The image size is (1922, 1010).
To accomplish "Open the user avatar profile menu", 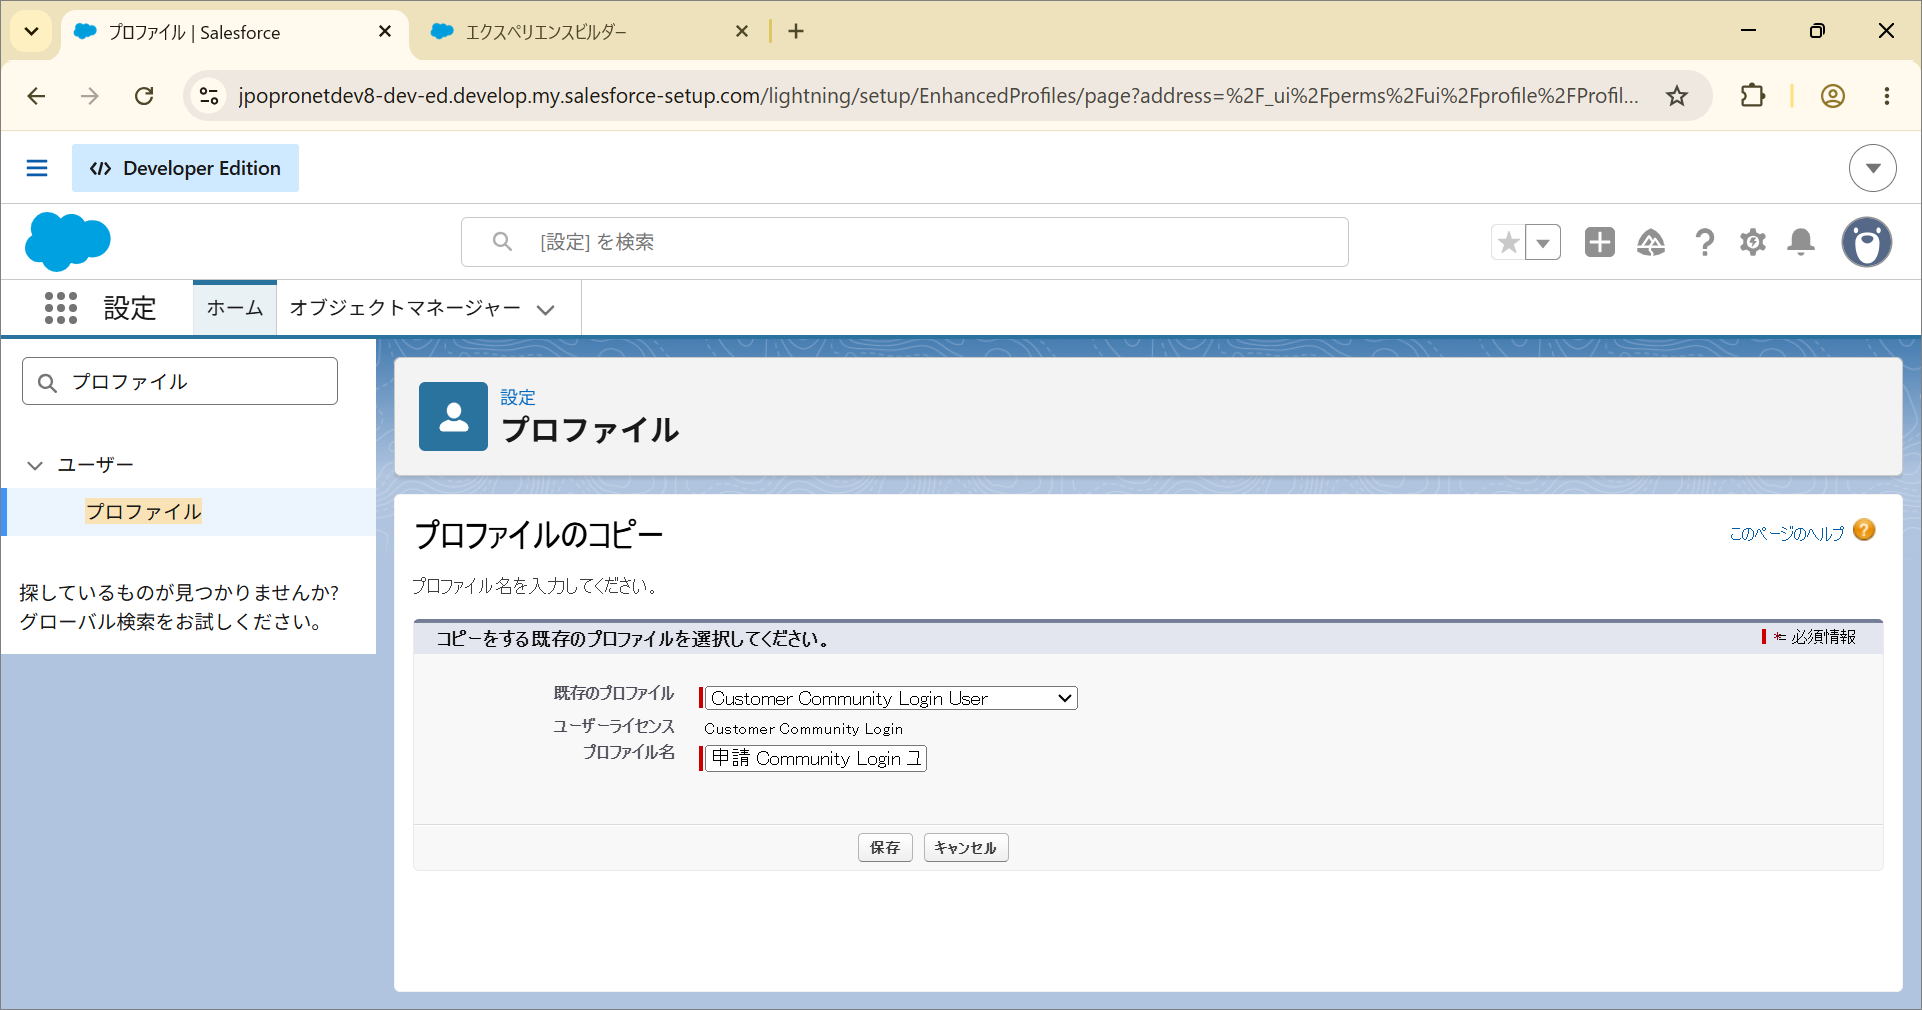I will tap(1866, 242).
